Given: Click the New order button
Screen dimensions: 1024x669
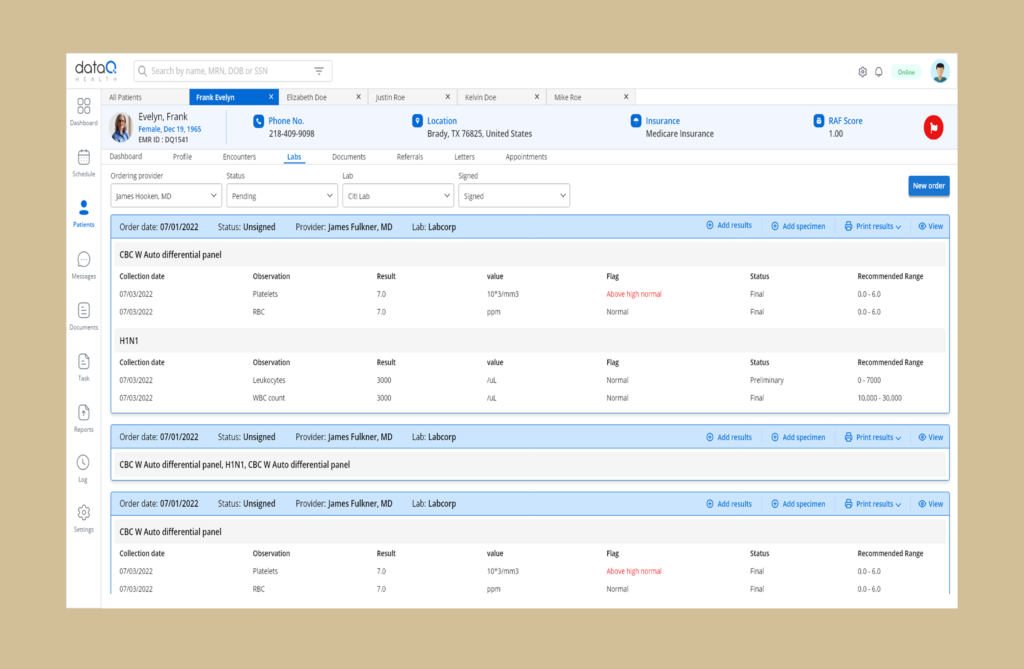Looking at the screenshot, I should click(929, 186).
